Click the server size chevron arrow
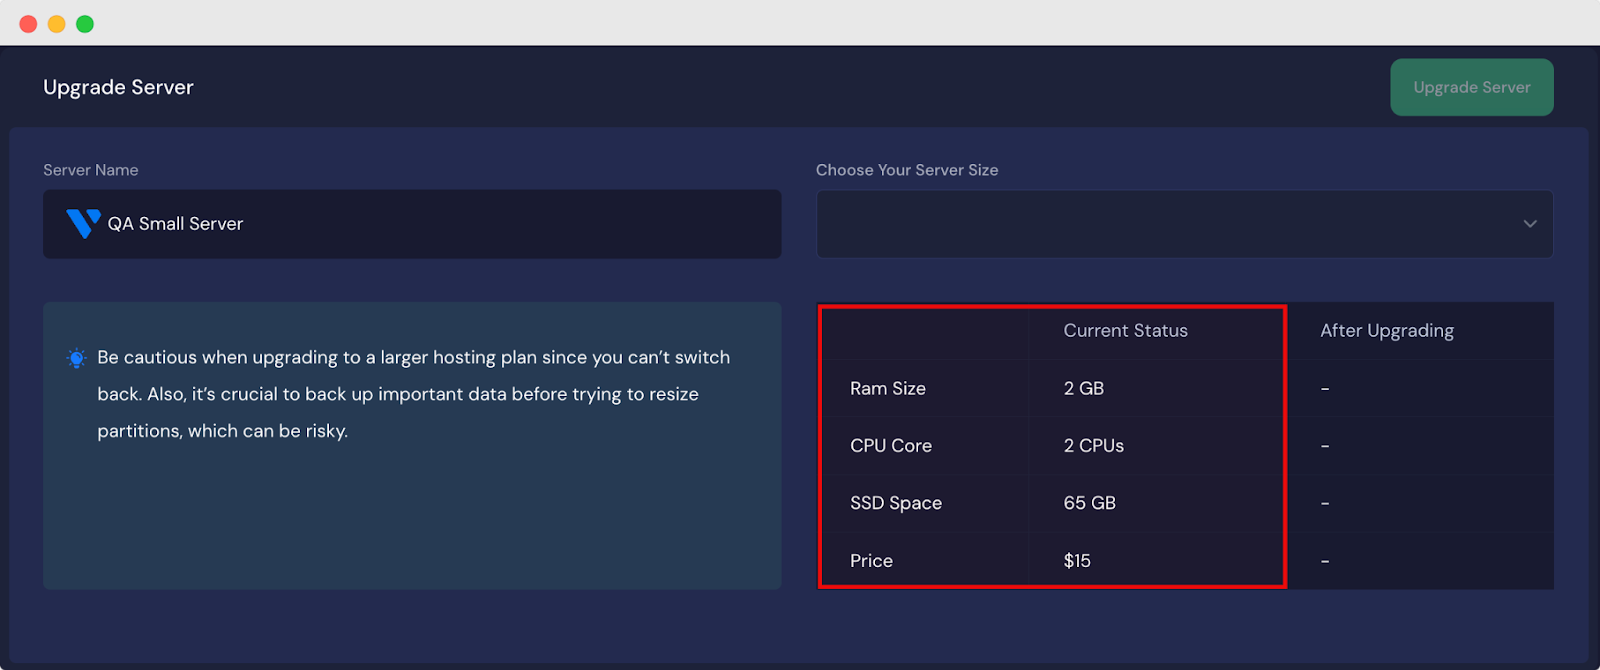1600x670 pixels. point(1529,224)
